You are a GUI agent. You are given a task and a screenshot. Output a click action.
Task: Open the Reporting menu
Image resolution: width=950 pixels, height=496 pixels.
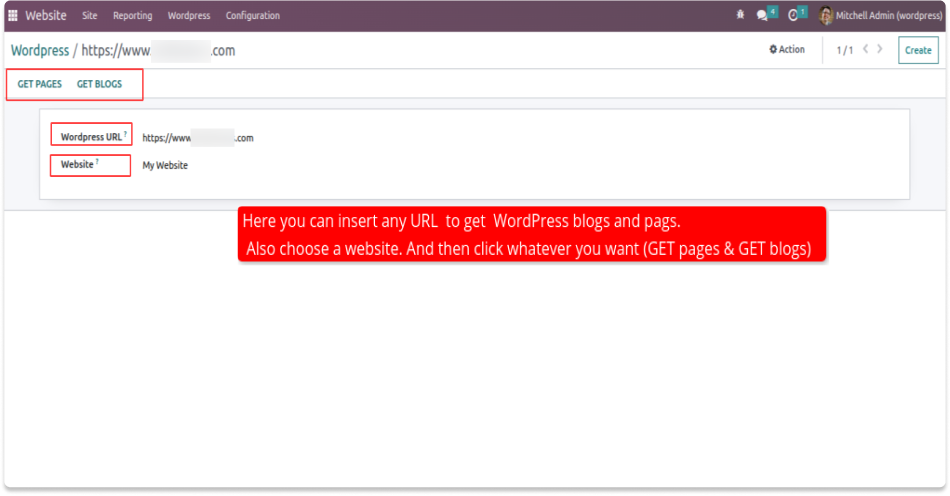(133, 16)
